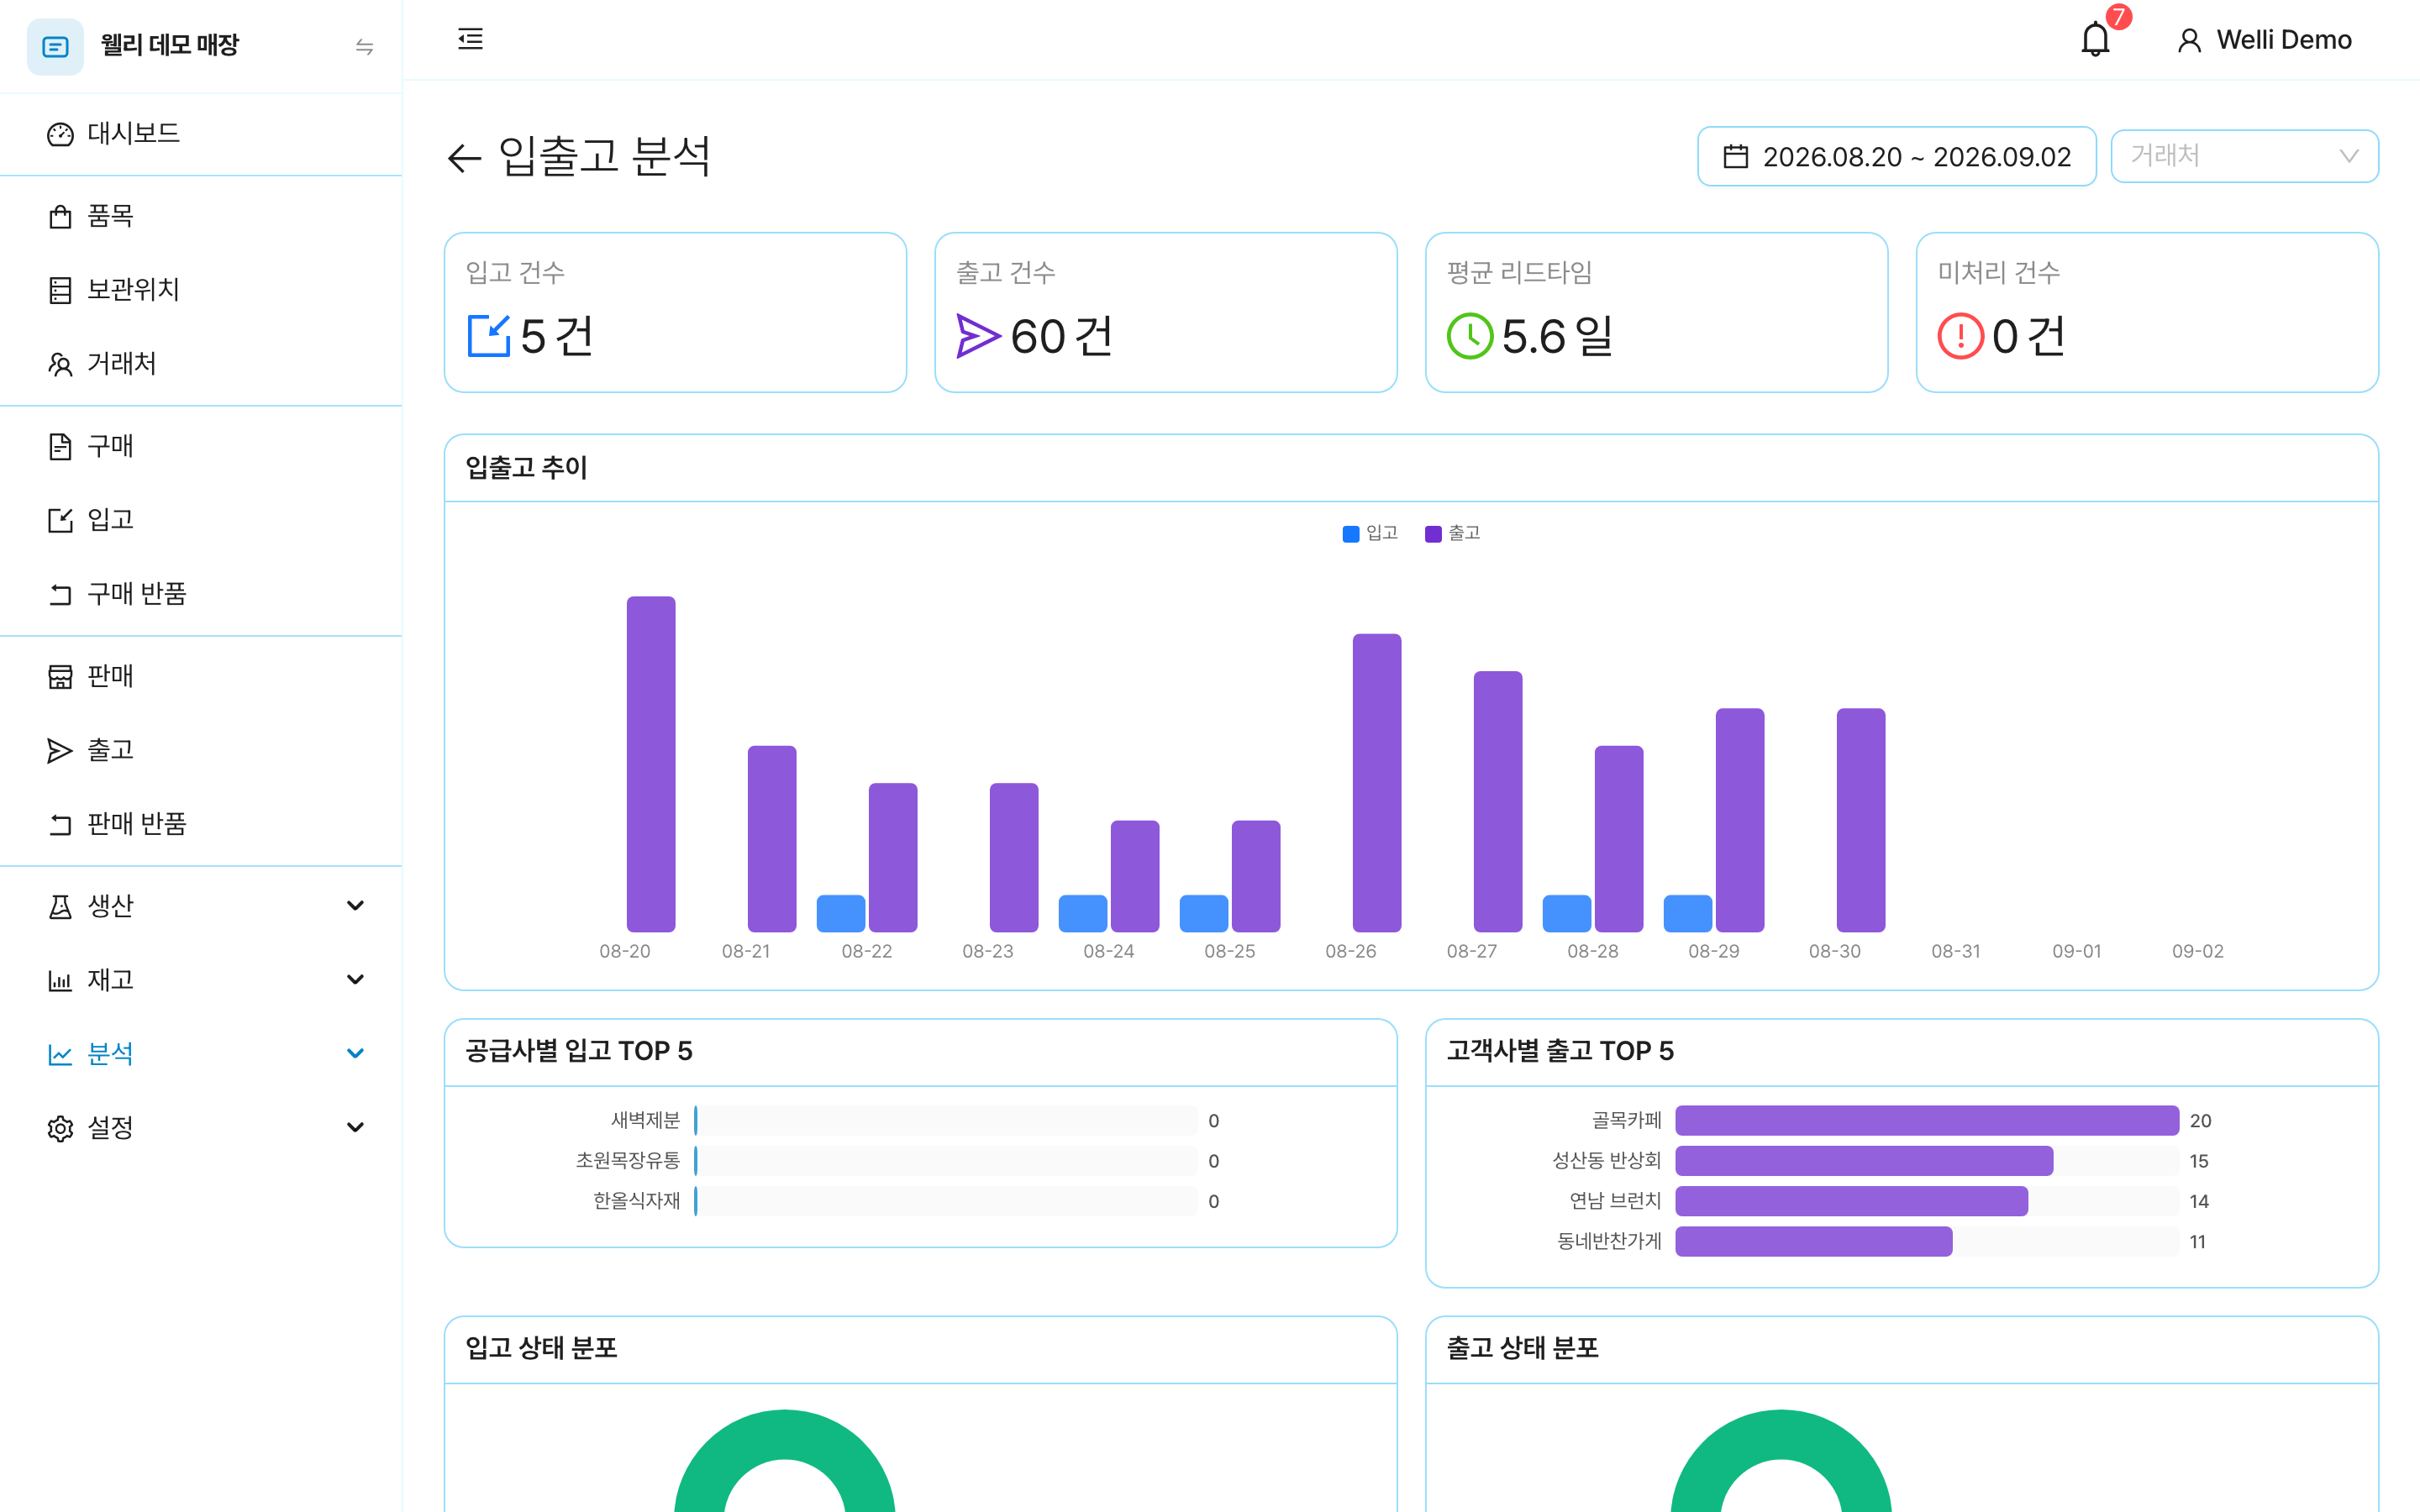2420x1512 pixels.
Task: Toggle 출고 series in chart legend
Action: [x=1452, y=533]
